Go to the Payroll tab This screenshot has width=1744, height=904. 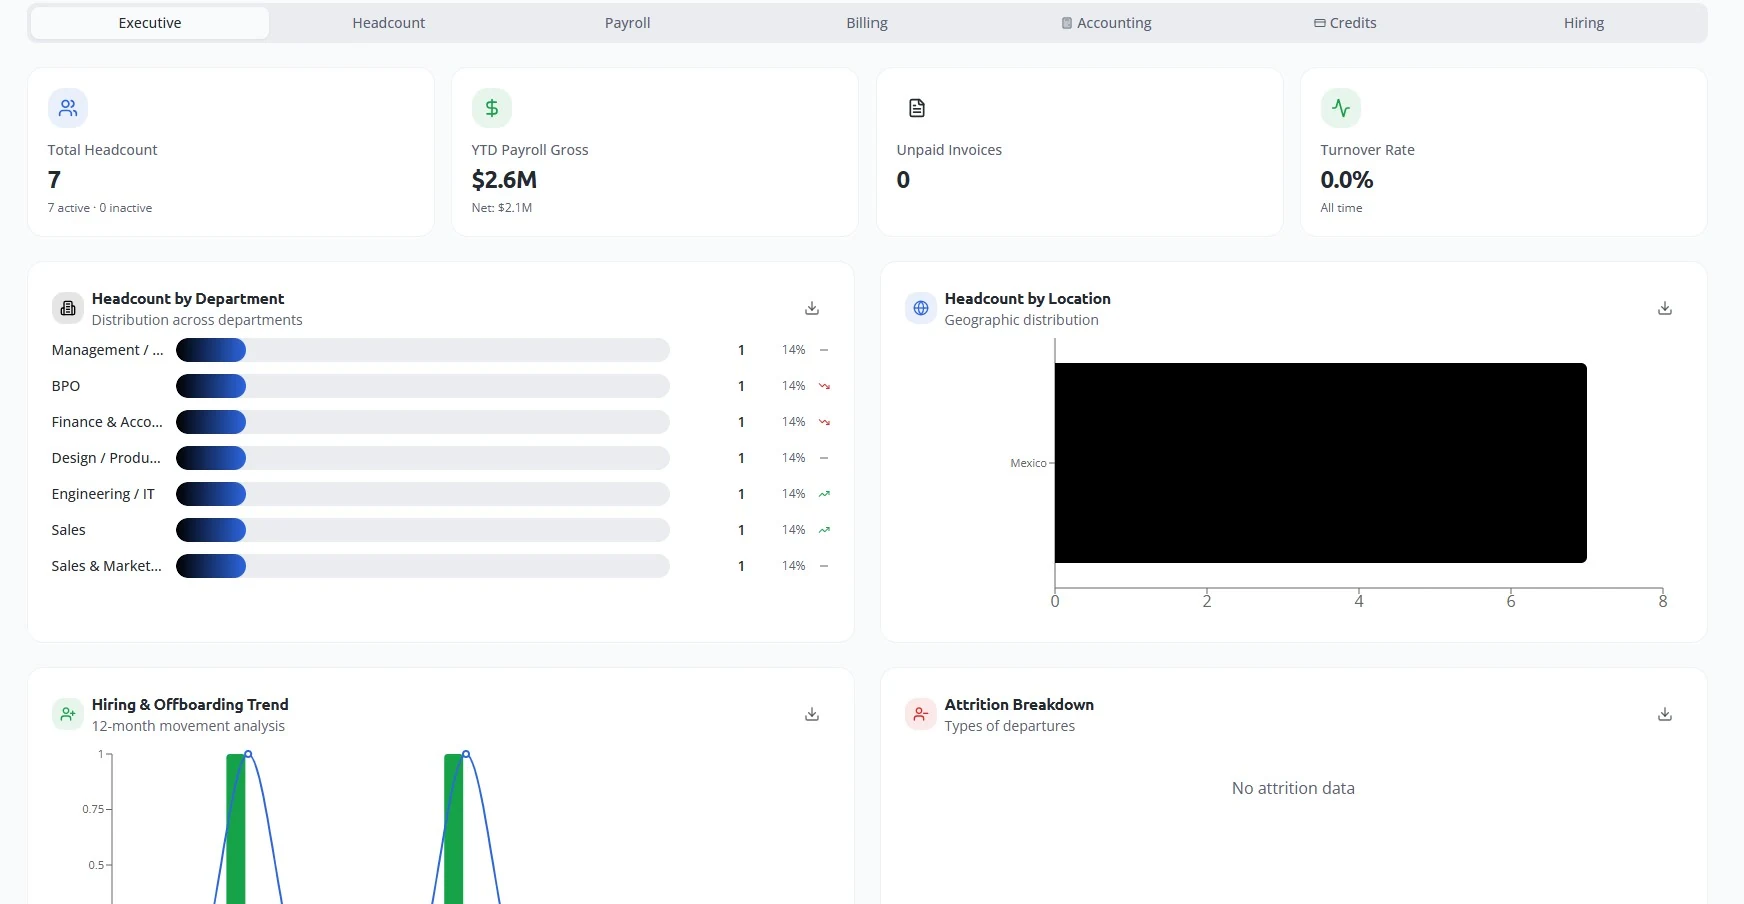point(628,23)
